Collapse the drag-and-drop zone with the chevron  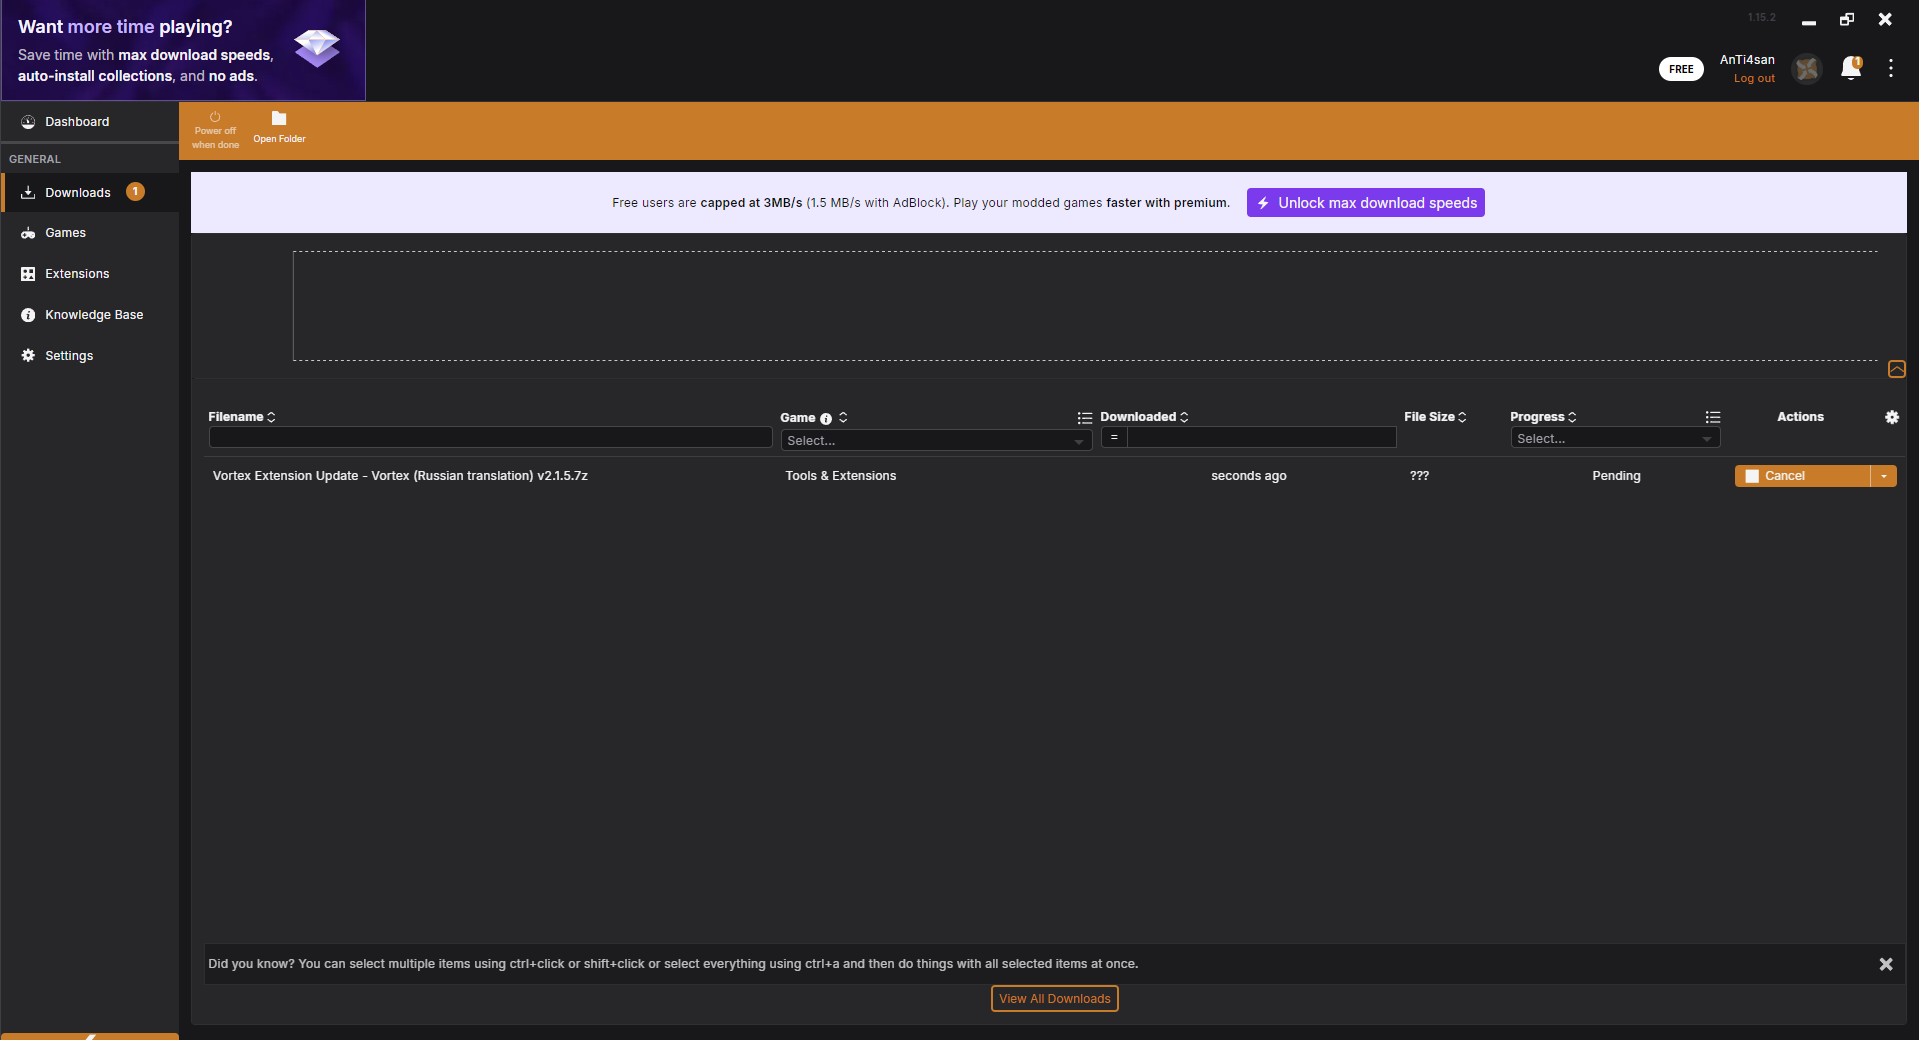pyautogui.click(x=1897, y=370)
